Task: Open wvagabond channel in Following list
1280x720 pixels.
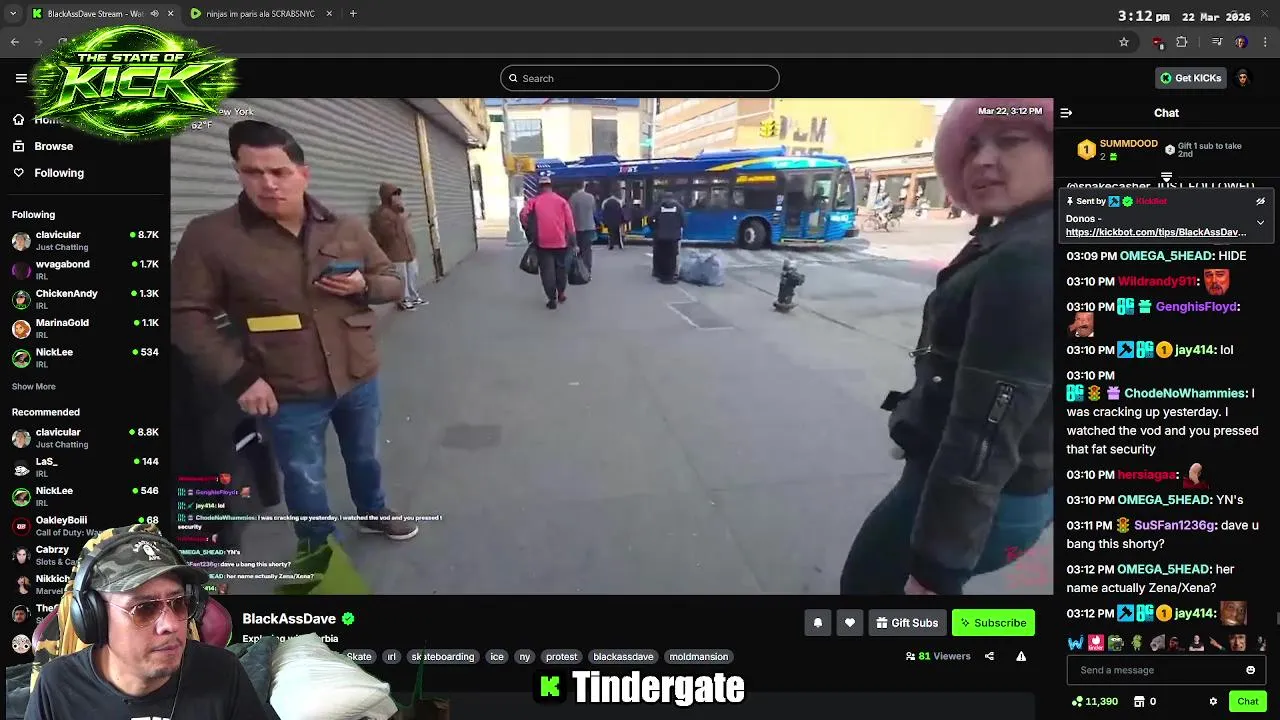Action: click(x=85, y=270)
